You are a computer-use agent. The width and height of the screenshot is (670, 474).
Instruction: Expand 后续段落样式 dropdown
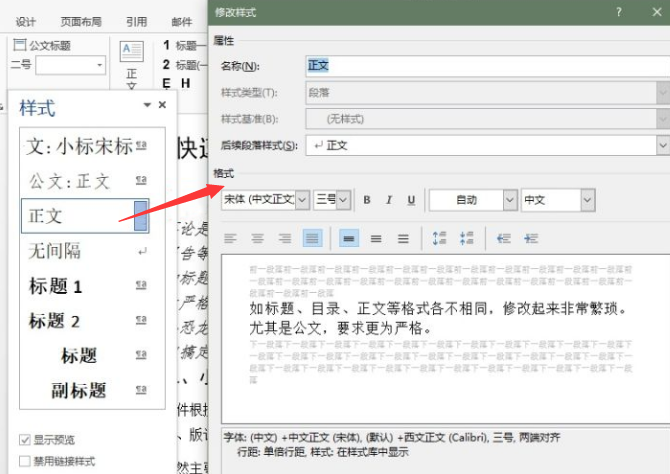pyautogui.click(x=663, y=145)
